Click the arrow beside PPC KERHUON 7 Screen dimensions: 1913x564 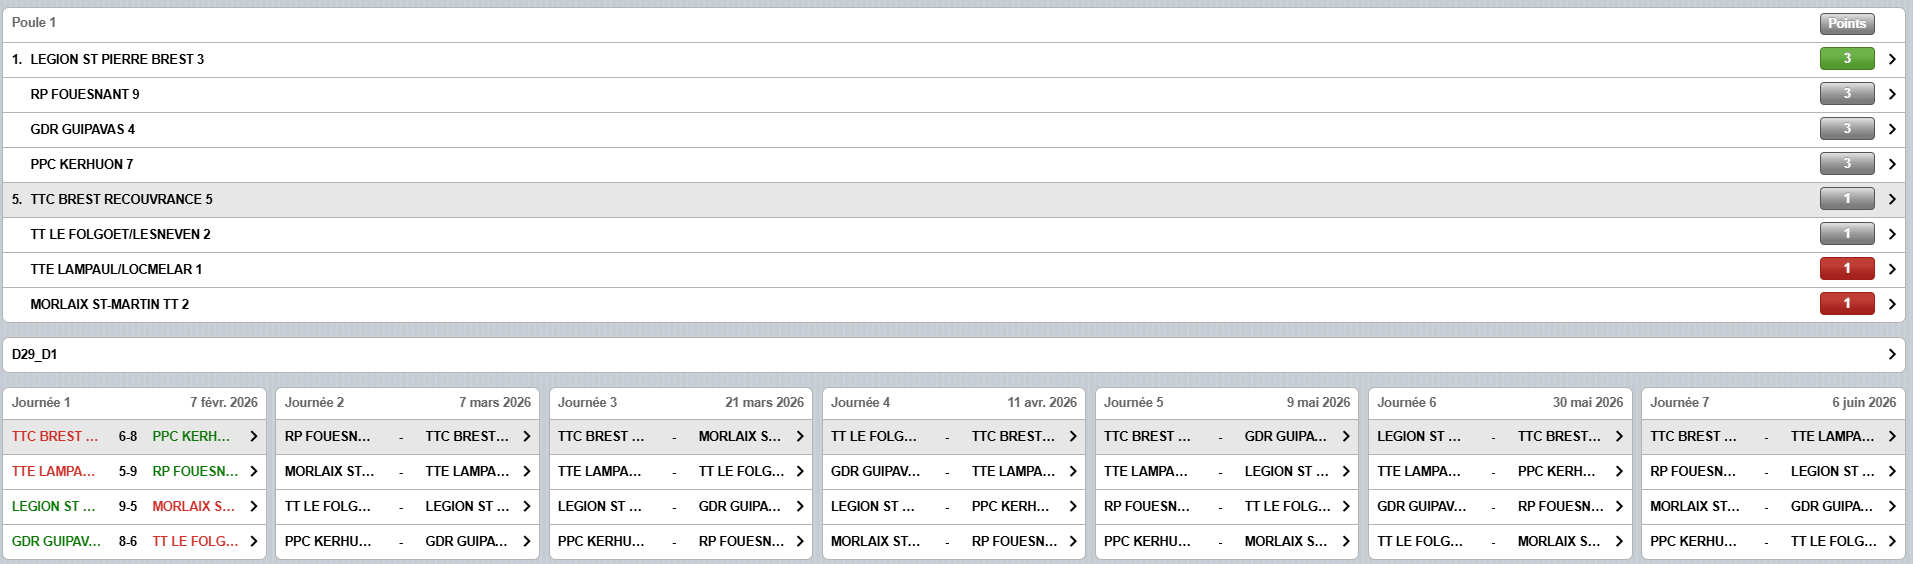point(1891,164)
